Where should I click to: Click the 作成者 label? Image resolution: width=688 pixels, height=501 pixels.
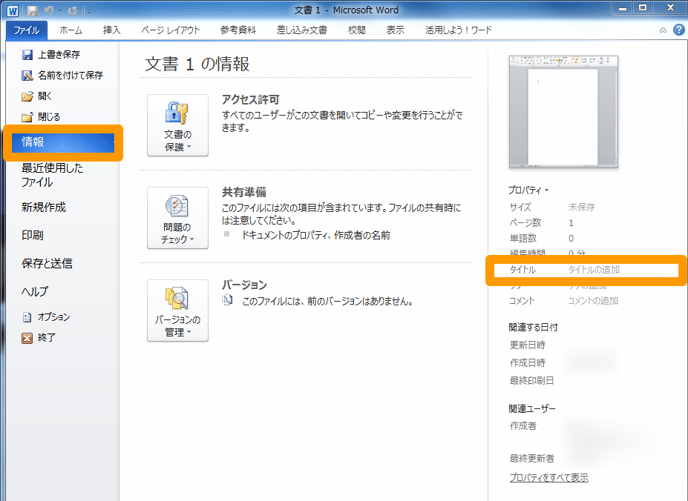pos(523,426)
